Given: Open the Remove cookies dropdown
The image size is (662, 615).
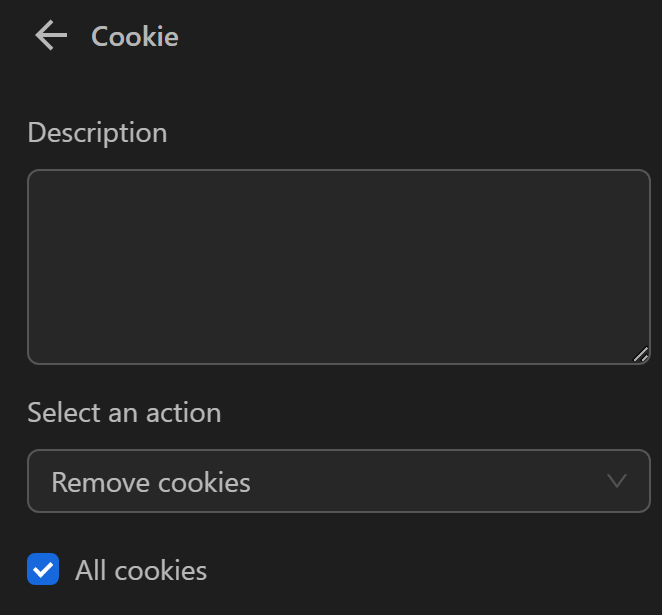Looking at the screenshot, I should [338, 482].
